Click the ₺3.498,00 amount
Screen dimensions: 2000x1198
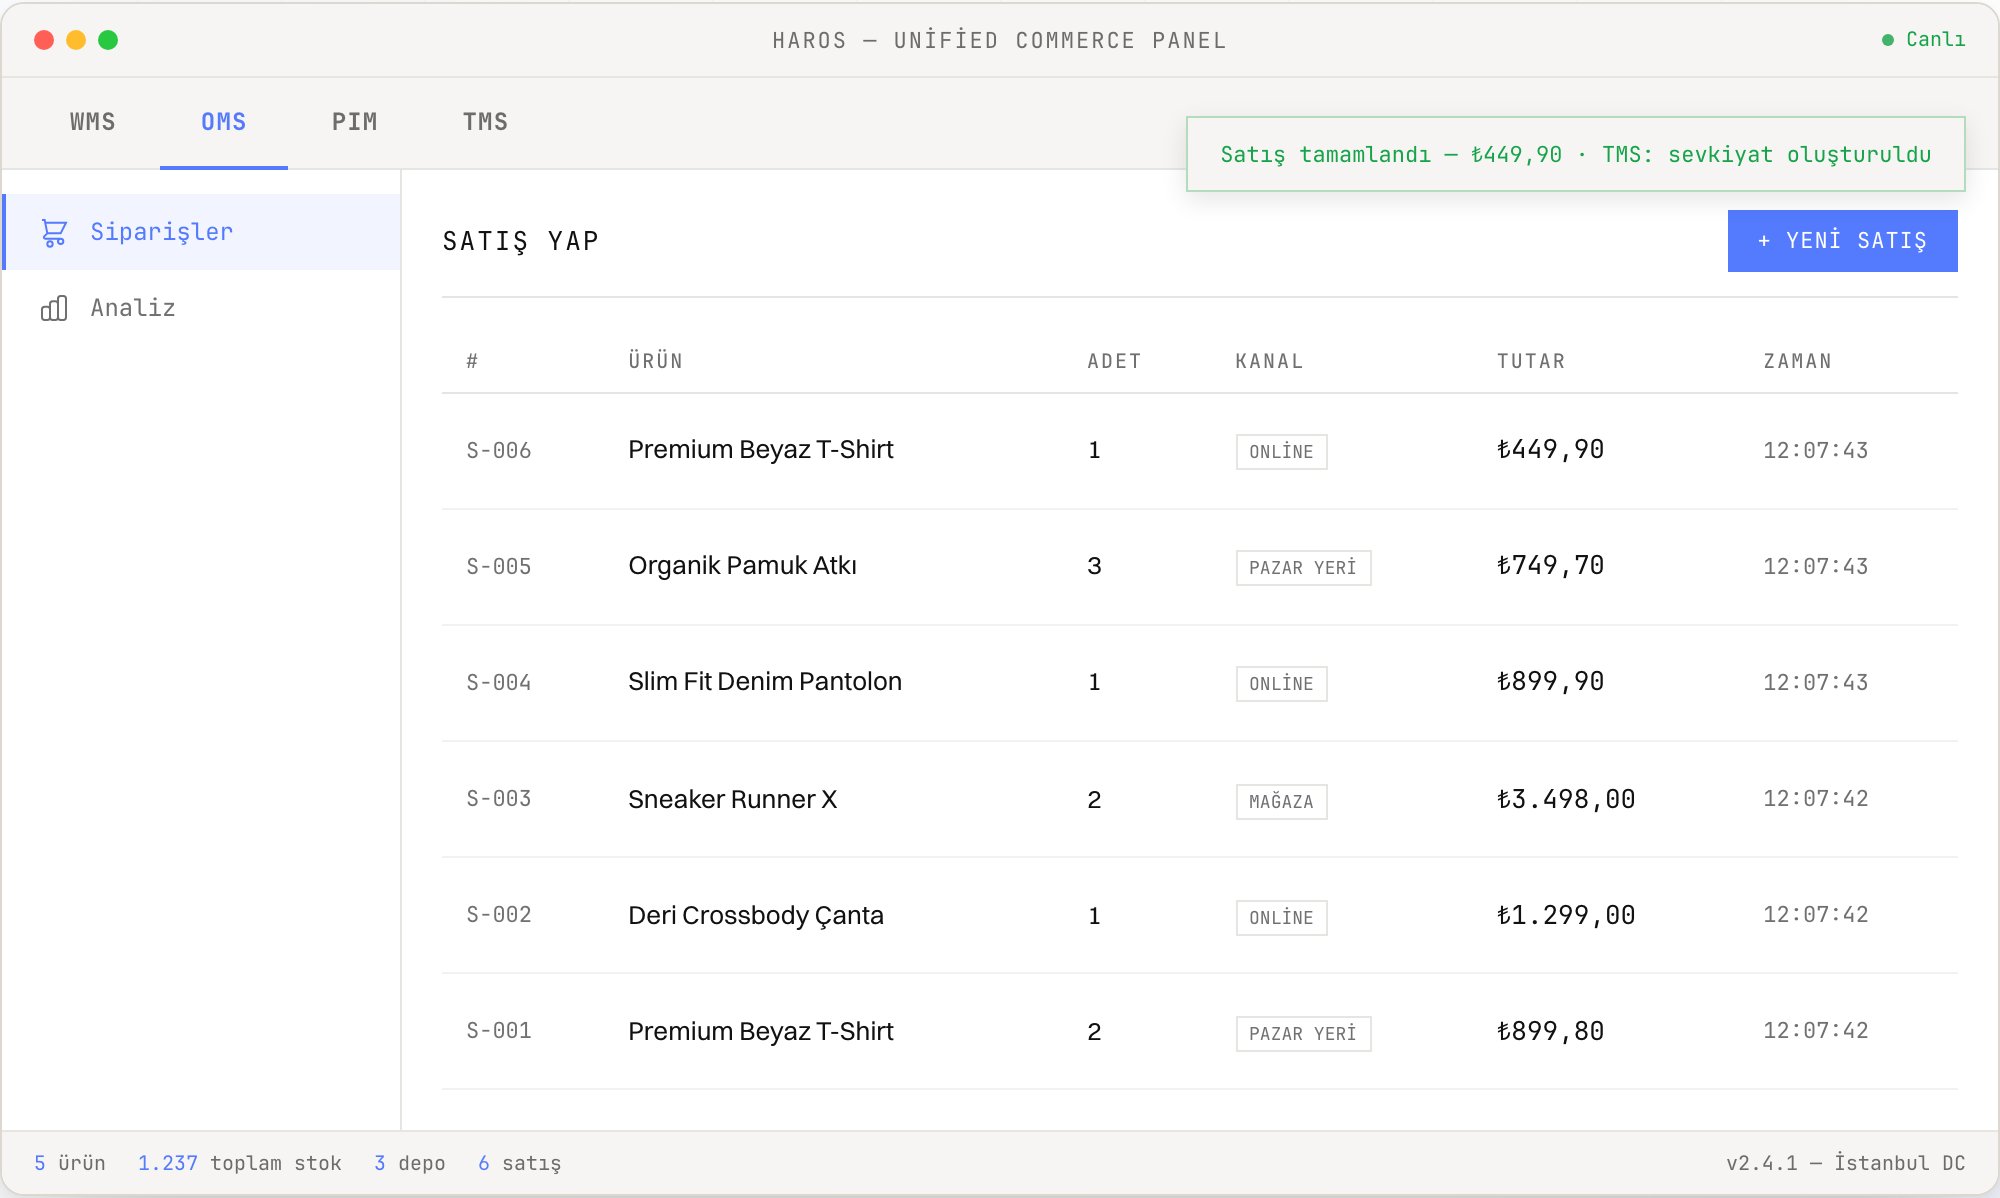1566,799
